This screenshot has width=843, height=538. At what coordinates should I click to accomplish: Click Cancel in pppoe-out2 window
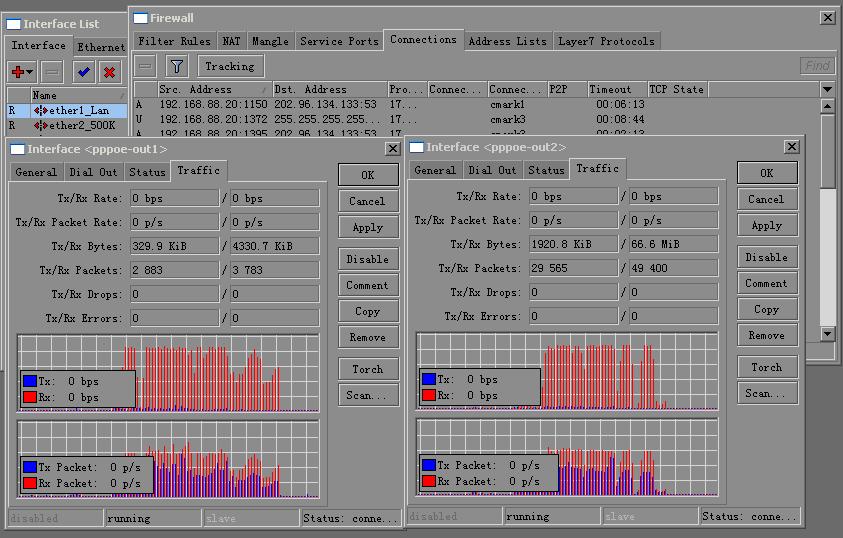pyautogui.click(x=767, y=199)
